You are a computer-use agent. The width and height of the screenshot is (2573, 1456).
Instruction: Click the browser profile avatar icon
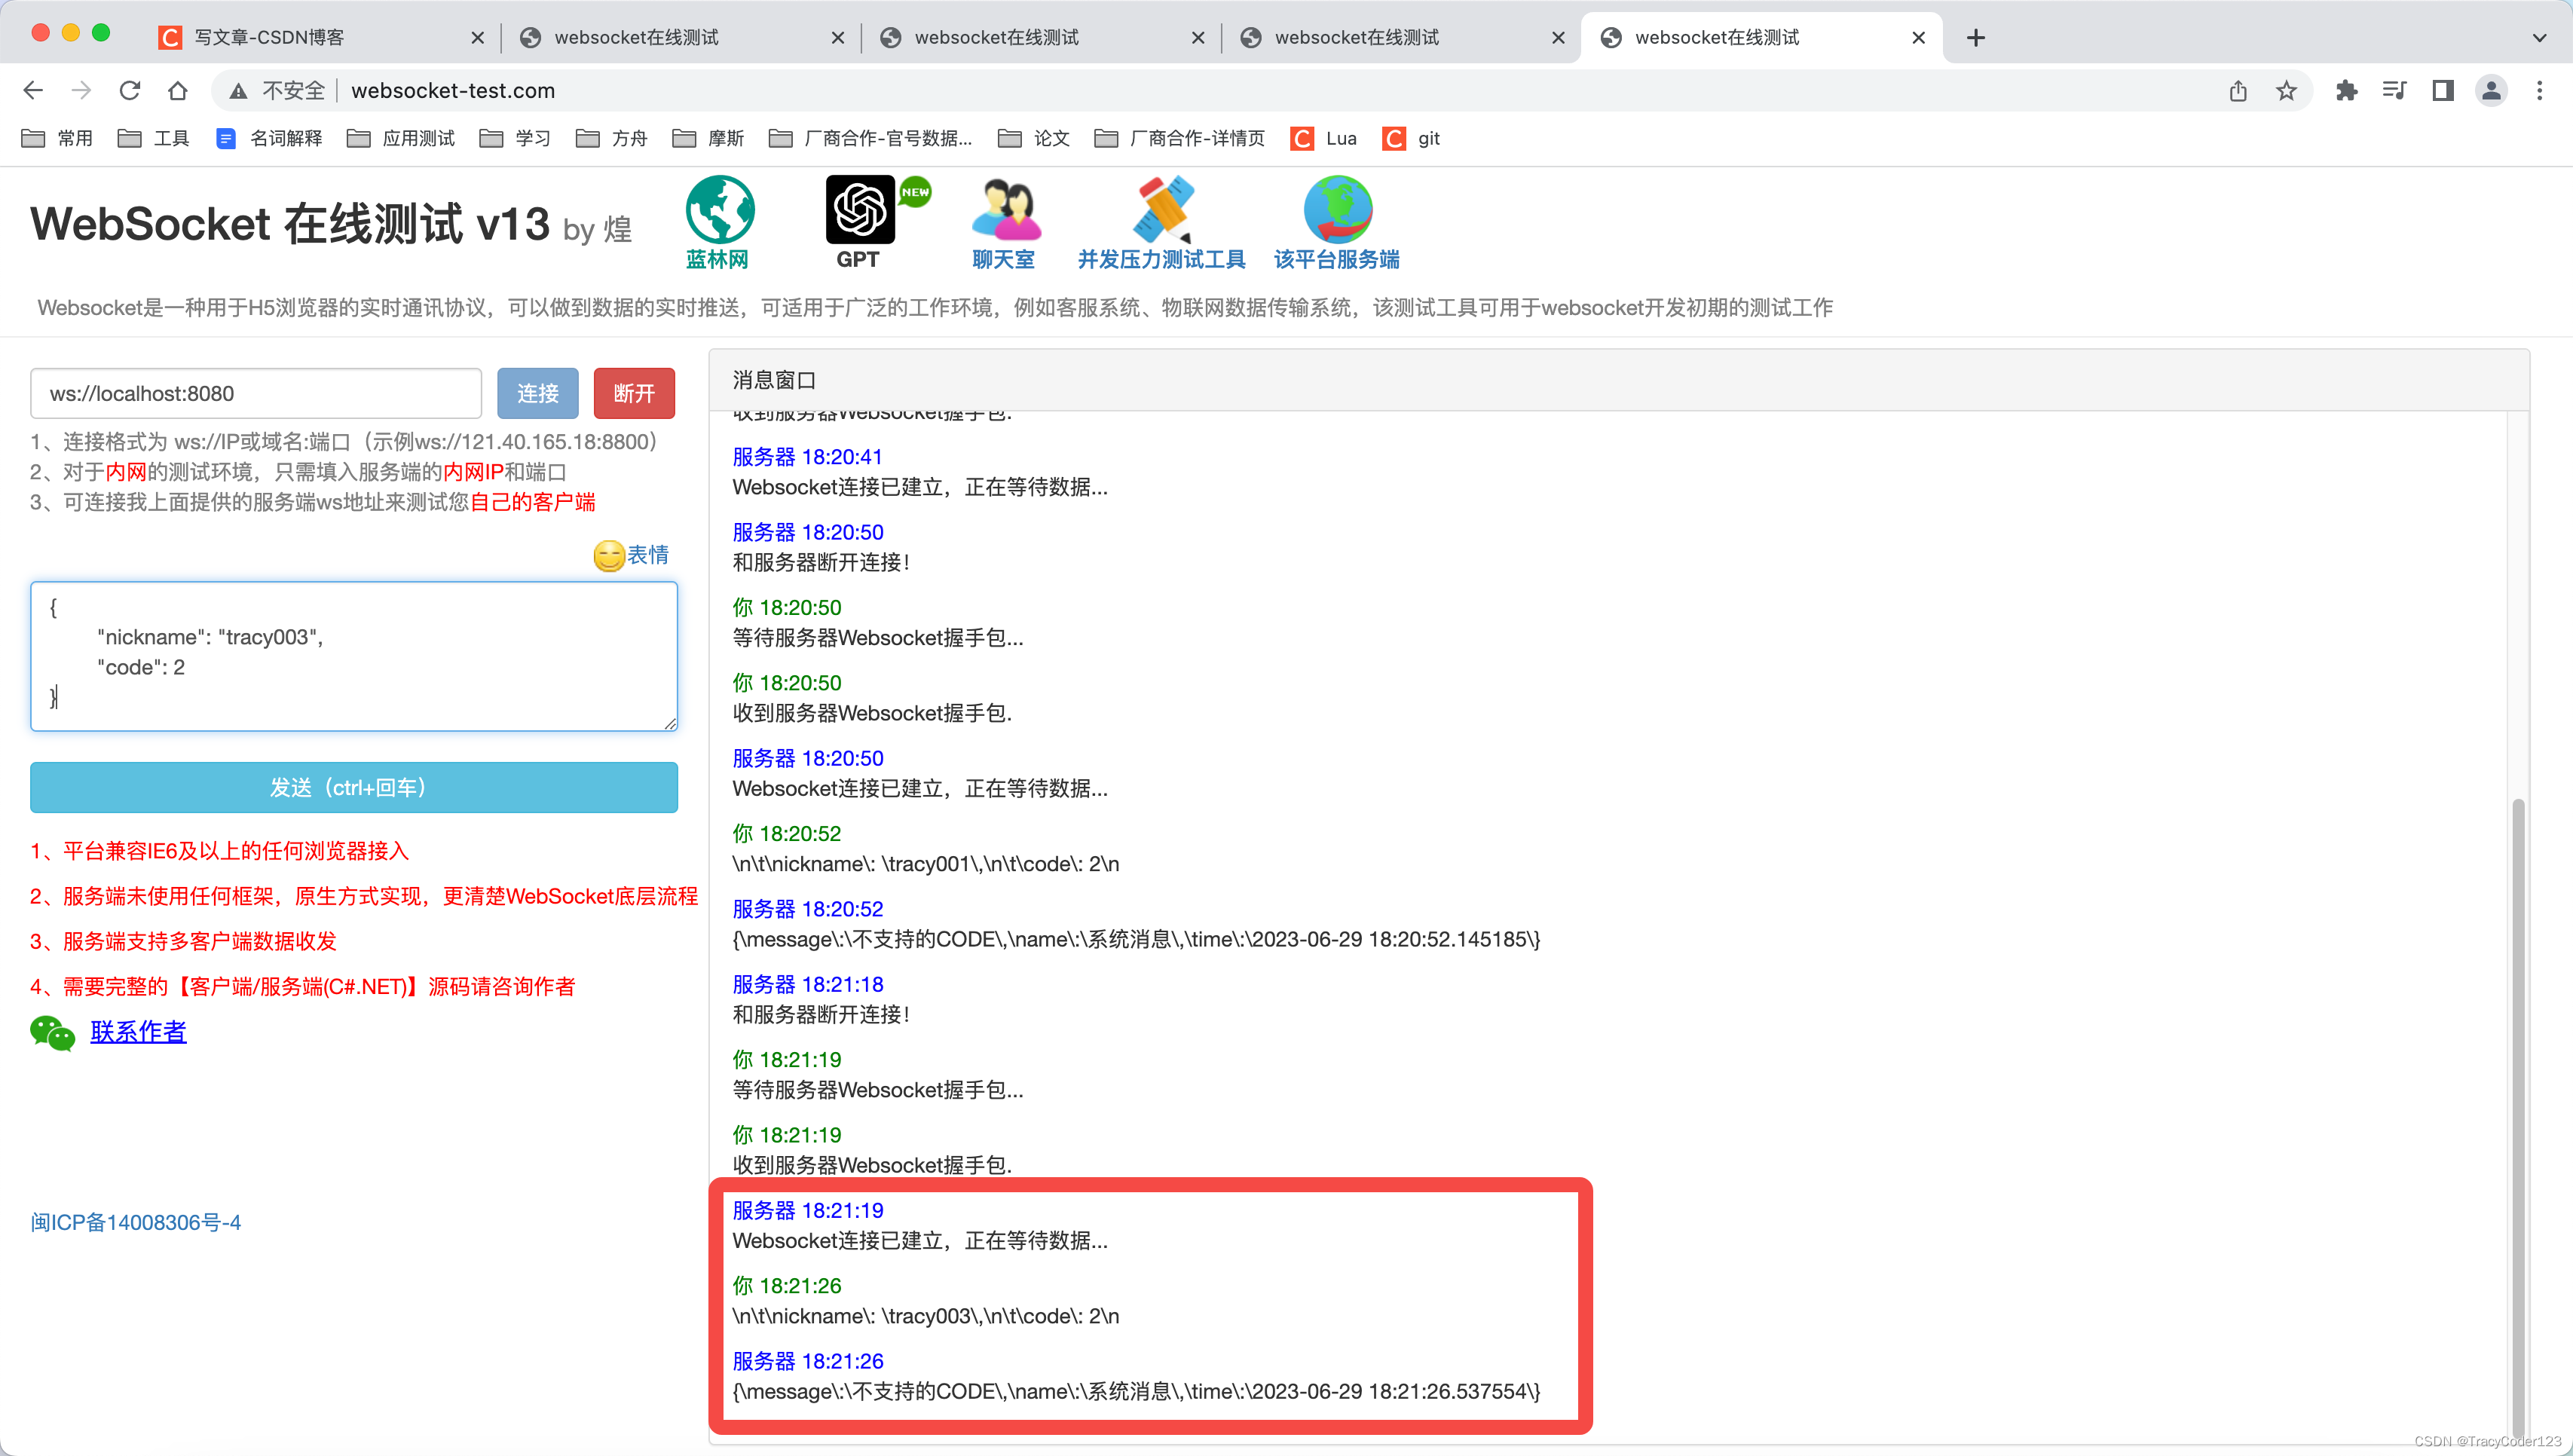pos(2491,90)
